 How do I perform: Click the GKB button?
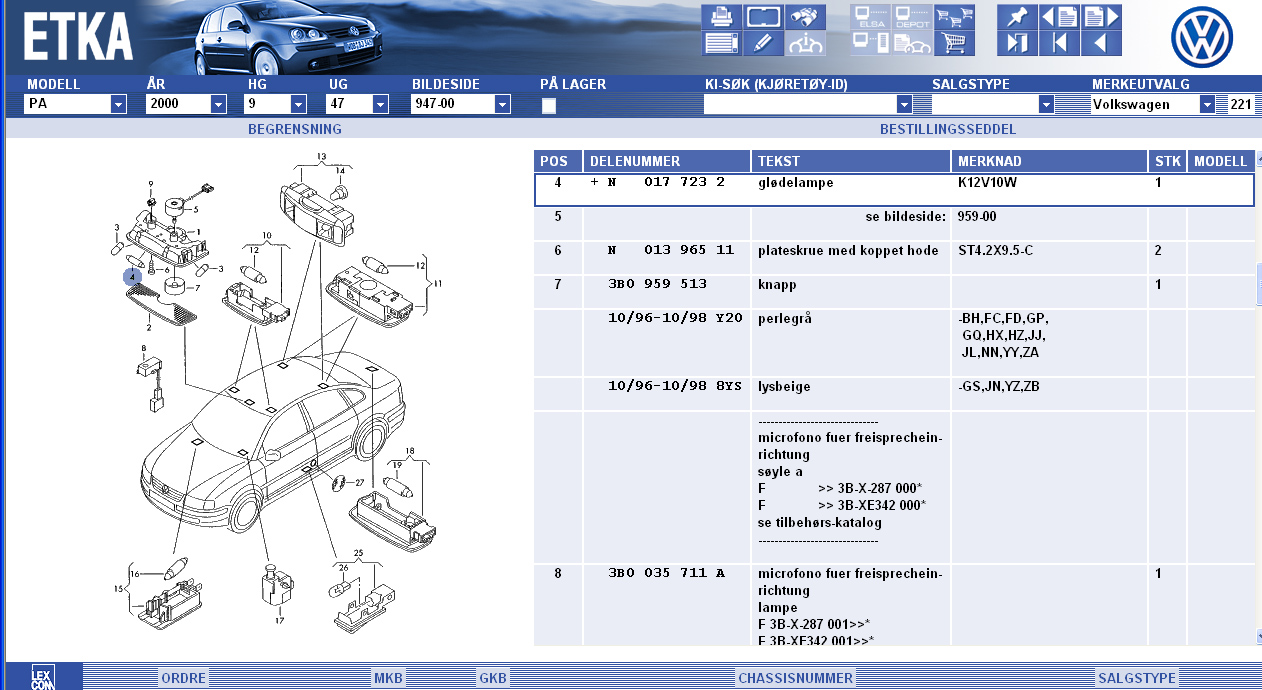(x=493, y=678)
